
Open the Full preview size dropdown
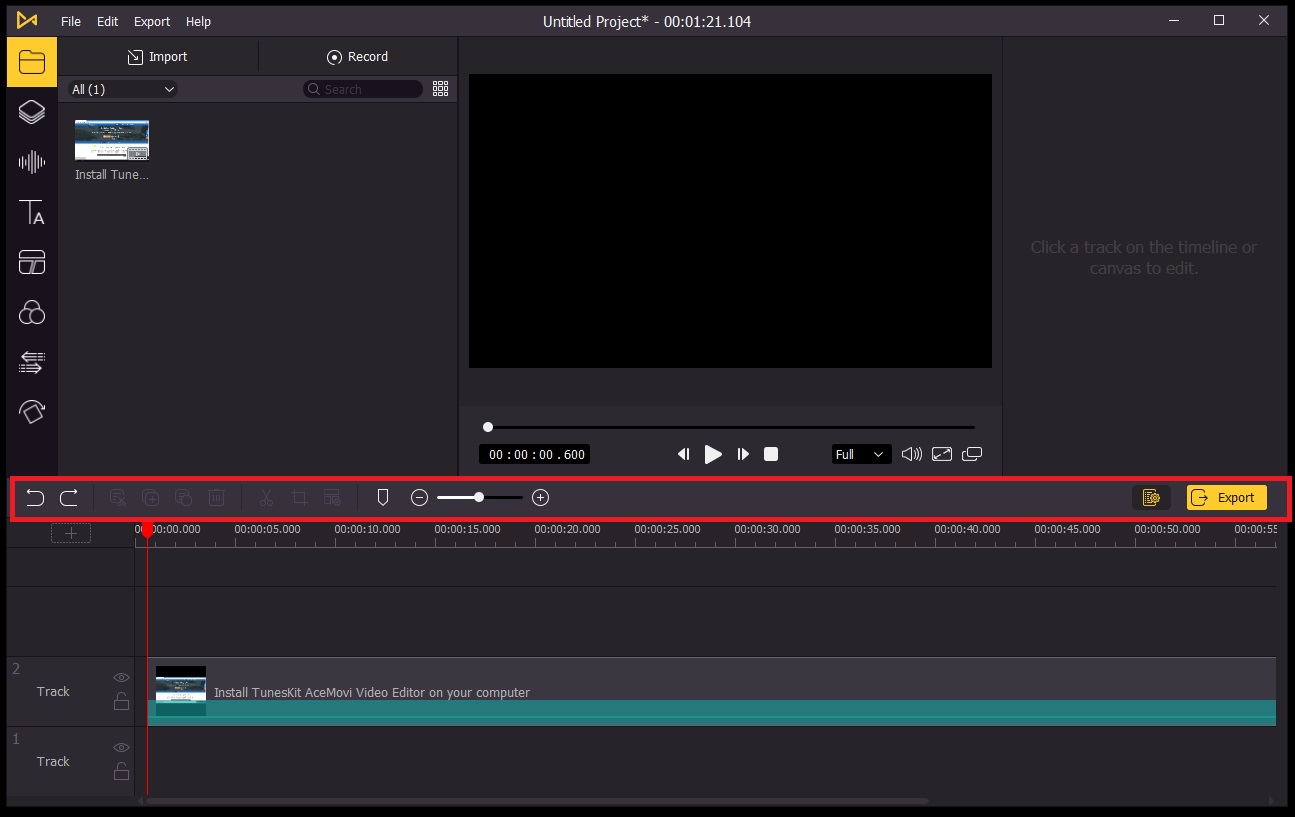tap(860, 454)
